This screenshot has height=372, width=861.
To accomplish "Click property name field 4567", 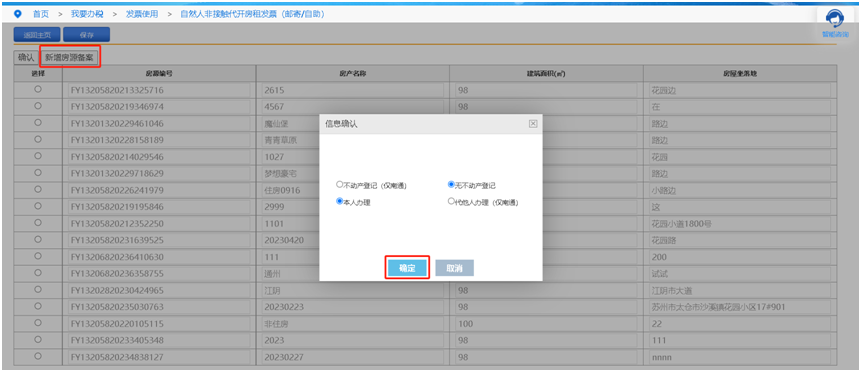I will click(x=353, y=107).
